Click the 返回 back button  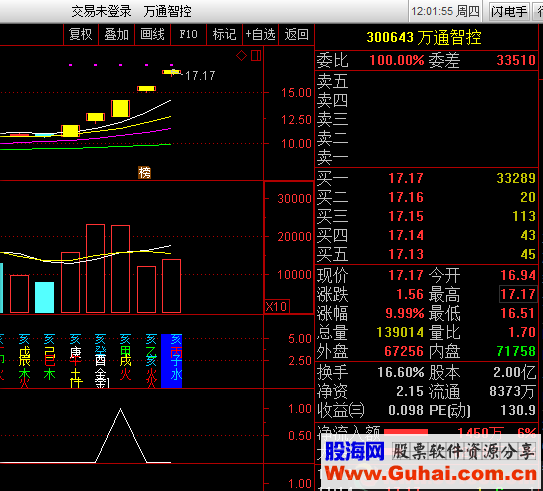coord(296,34)
